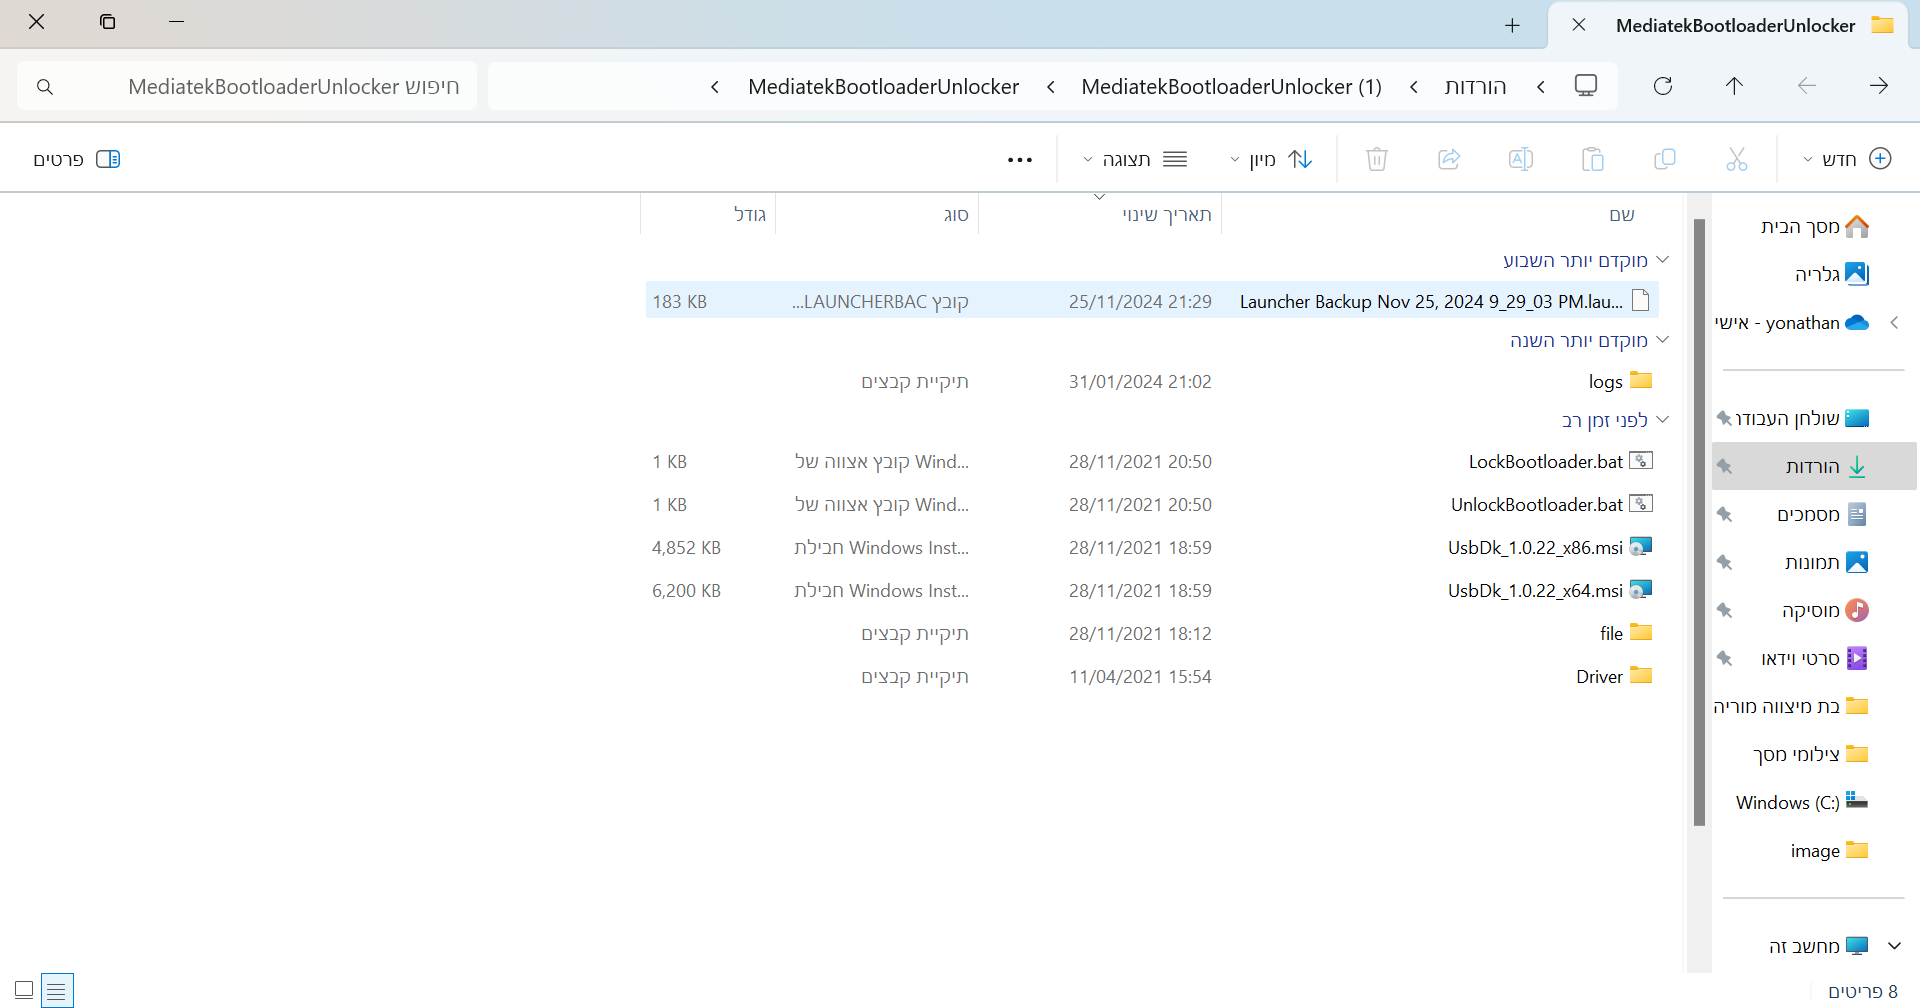
Task: Open image folder in sidebar
Action: pos(1828,850)
